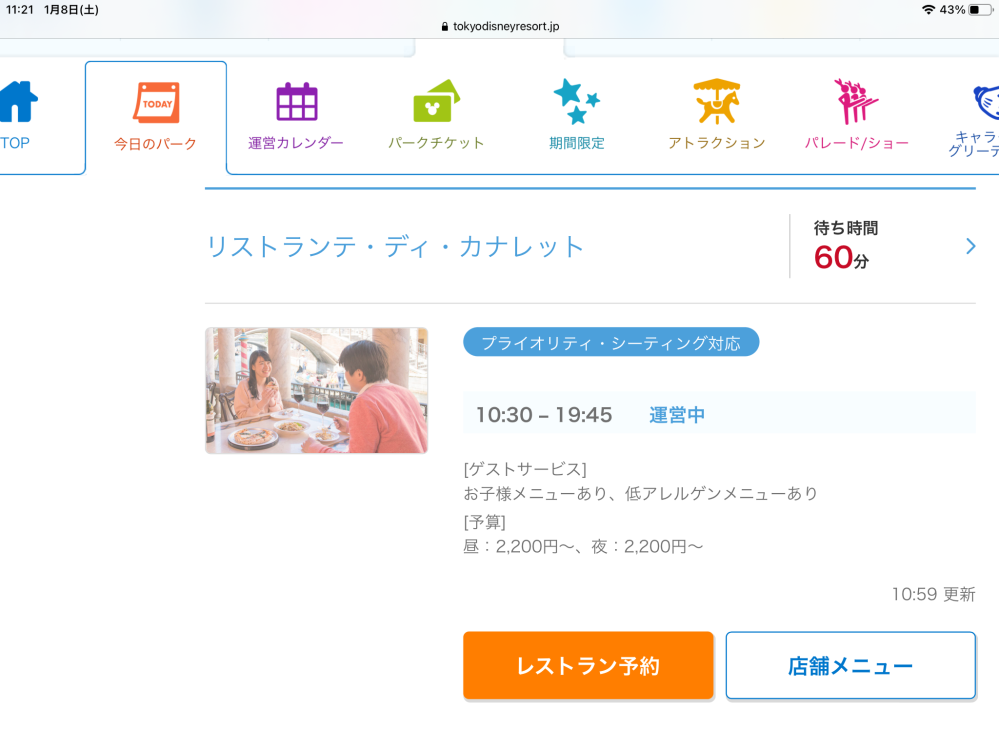Tap the Wi-Fi status icon
Screen dimensions: 999x749
(x=928, y=10)
